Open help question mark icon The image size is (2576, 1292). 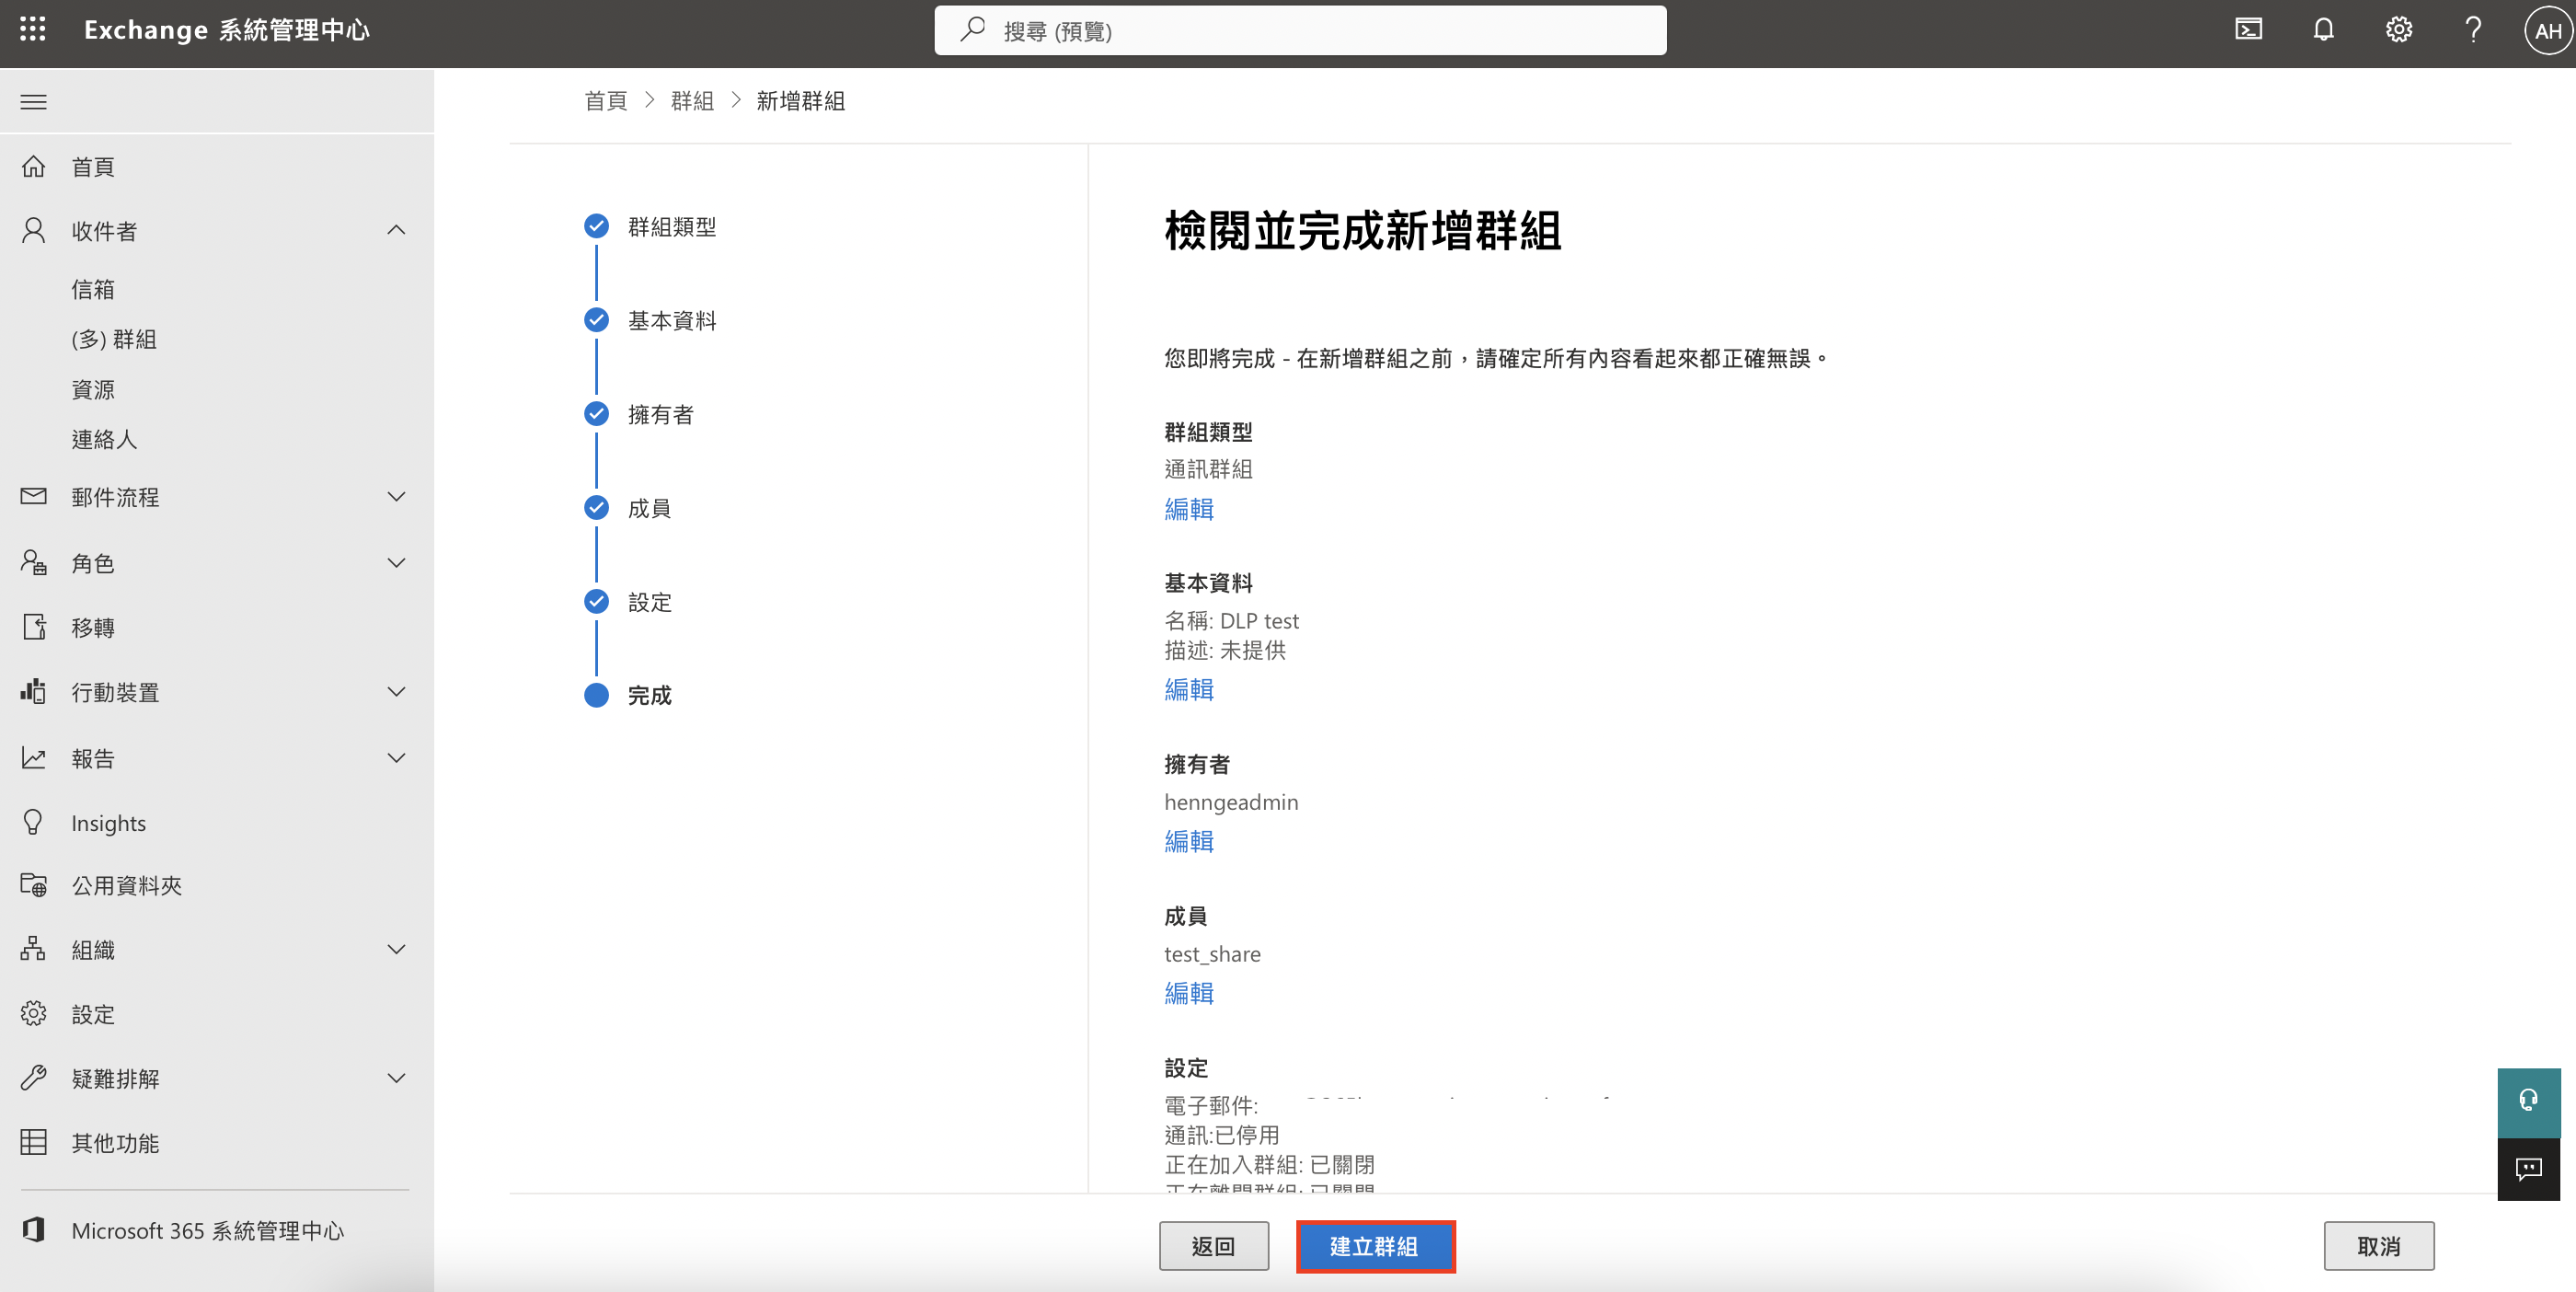2473,30
